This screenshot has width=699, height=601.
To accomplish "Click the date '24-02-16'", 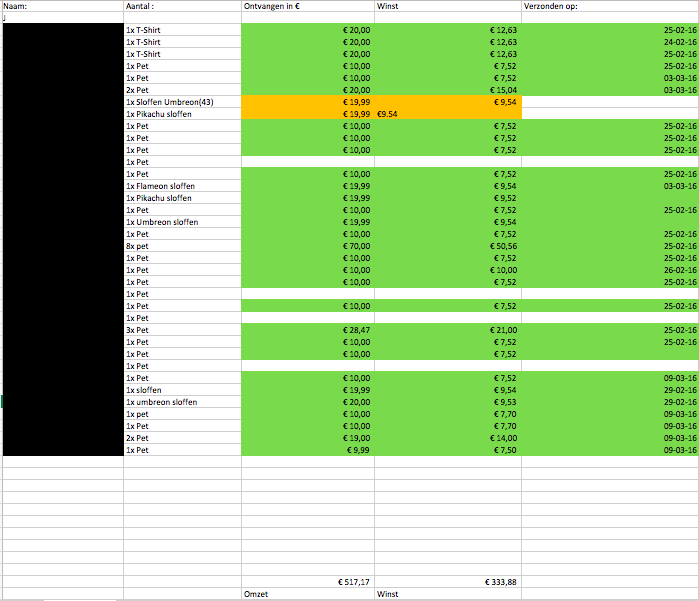I will [610, 42].
